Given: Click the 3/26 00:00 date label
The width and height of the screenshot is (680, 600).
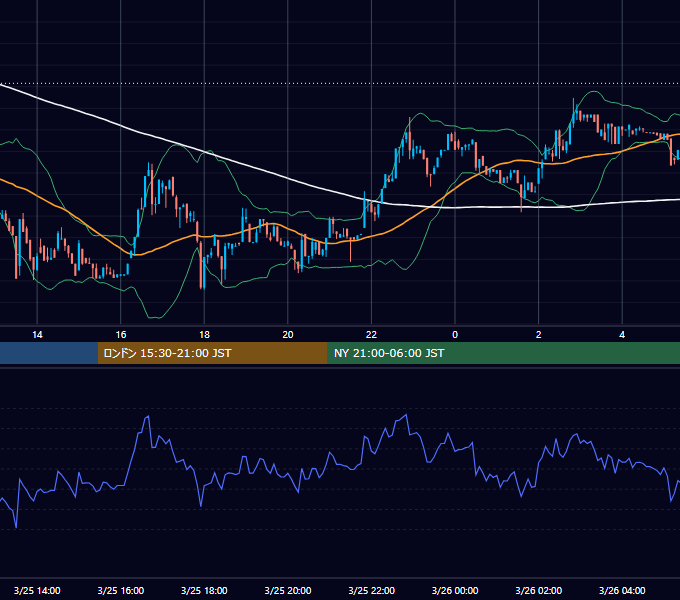Looking at the screenshot, I should (x=455, y=590).
